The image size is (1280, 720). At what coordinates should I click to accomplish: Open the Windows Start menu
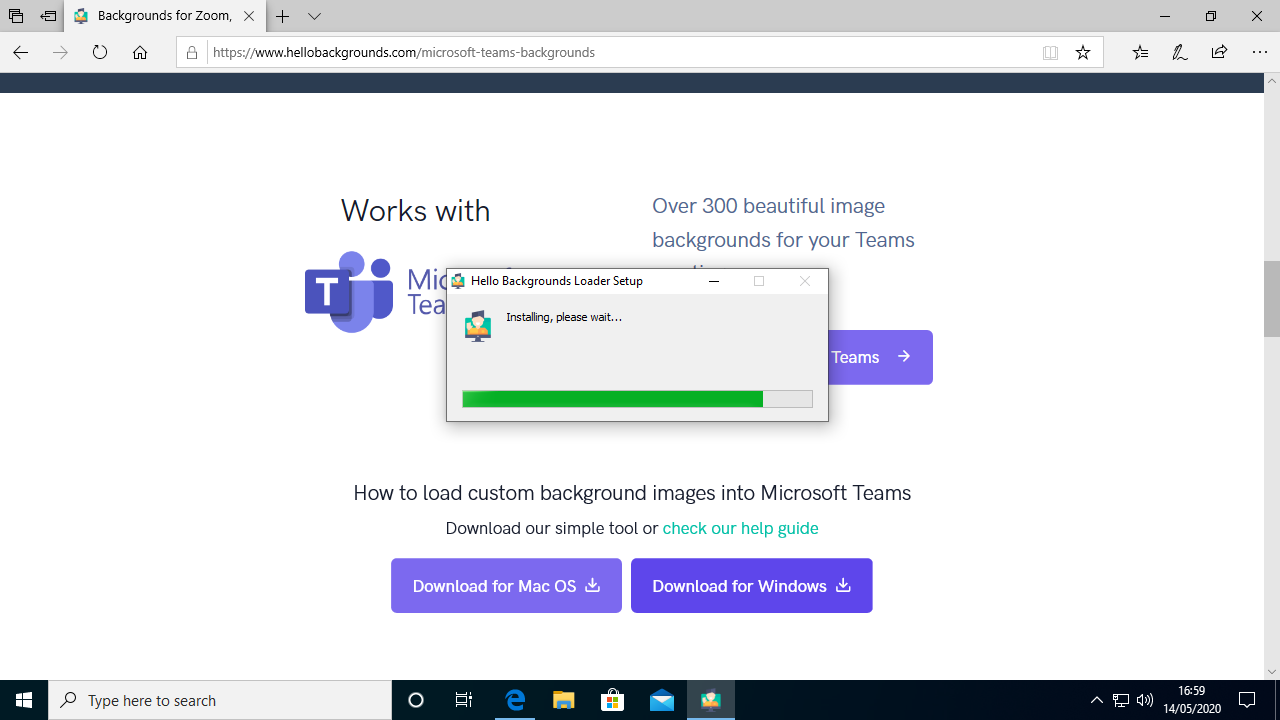(24, 700)
